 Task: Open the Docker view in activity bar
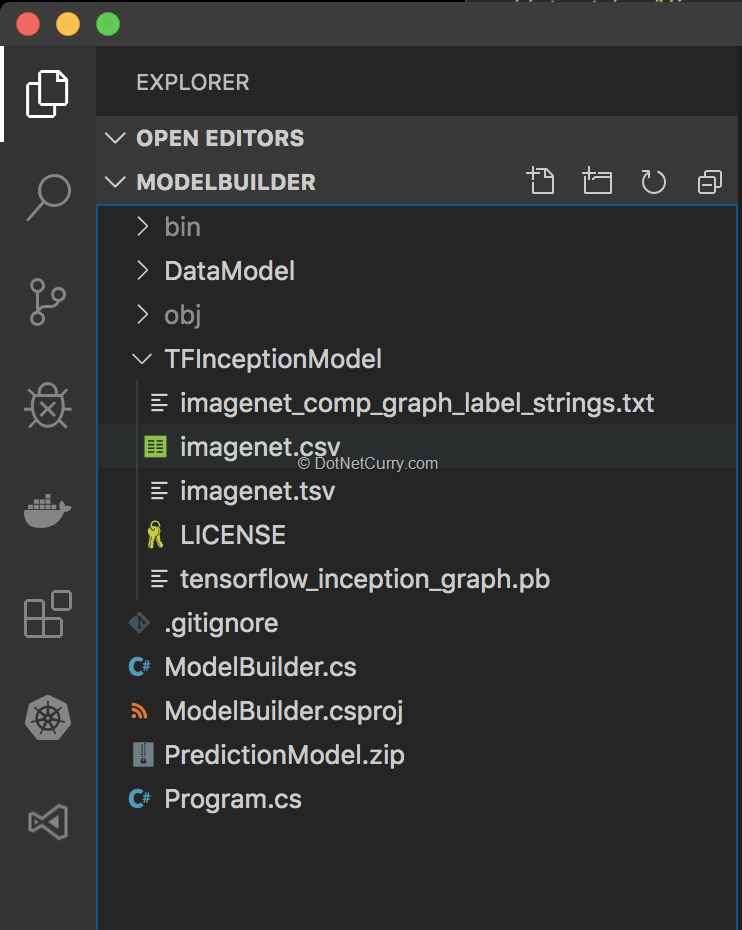click(47, 511)
